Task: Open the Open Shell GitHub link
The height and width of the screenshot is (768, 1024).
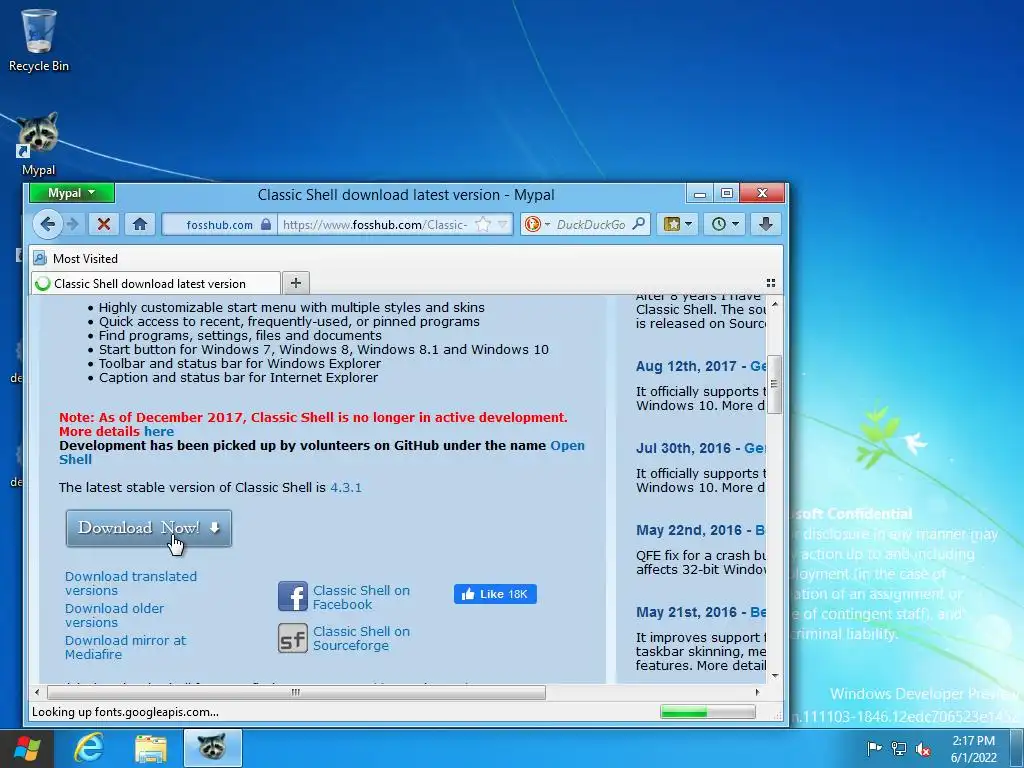Action: [x=322, y=452]
